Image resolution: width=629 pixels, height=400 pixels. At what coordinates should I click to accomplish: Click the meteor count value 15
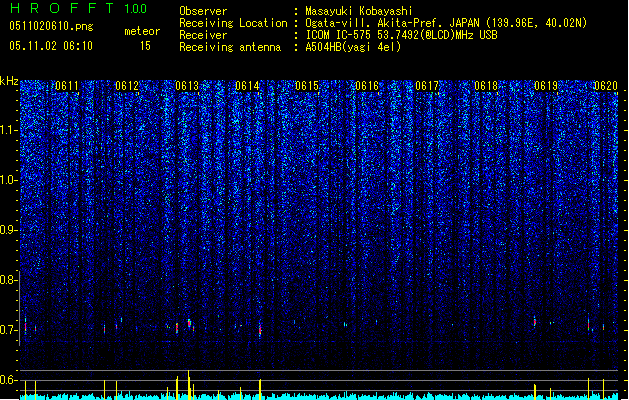pos(145,46)
